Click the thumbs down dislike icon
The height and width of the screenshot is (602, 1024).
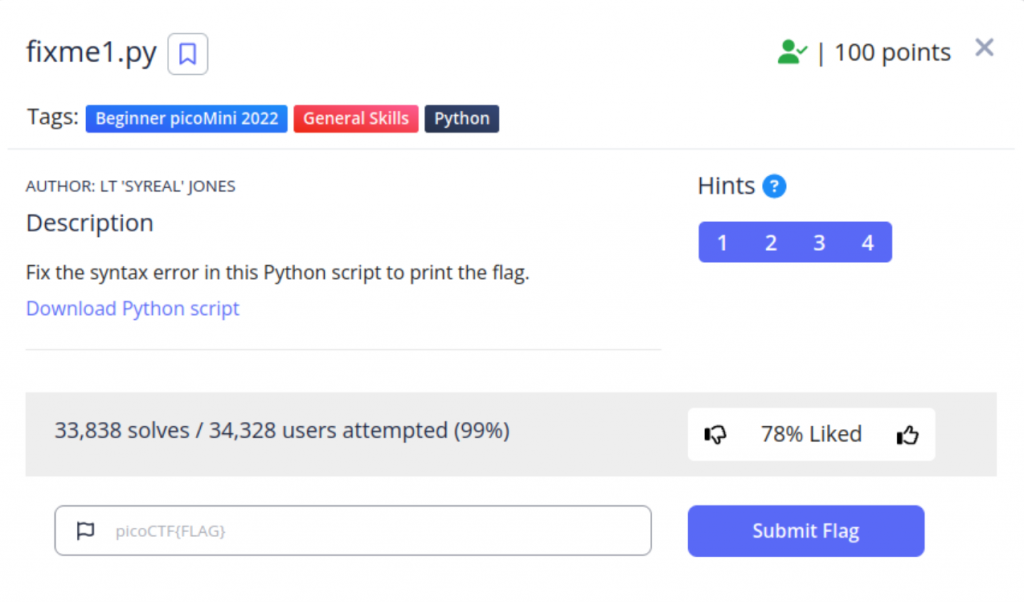pyautogui.click(x=716, y=434)
